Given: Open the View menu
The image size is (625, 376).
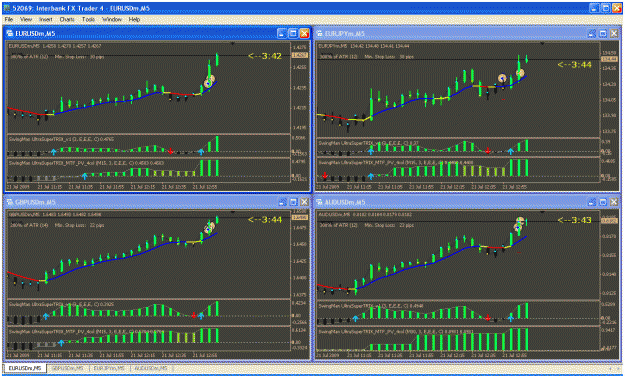Looking at the screenshot, I should [x=26, y=19].
